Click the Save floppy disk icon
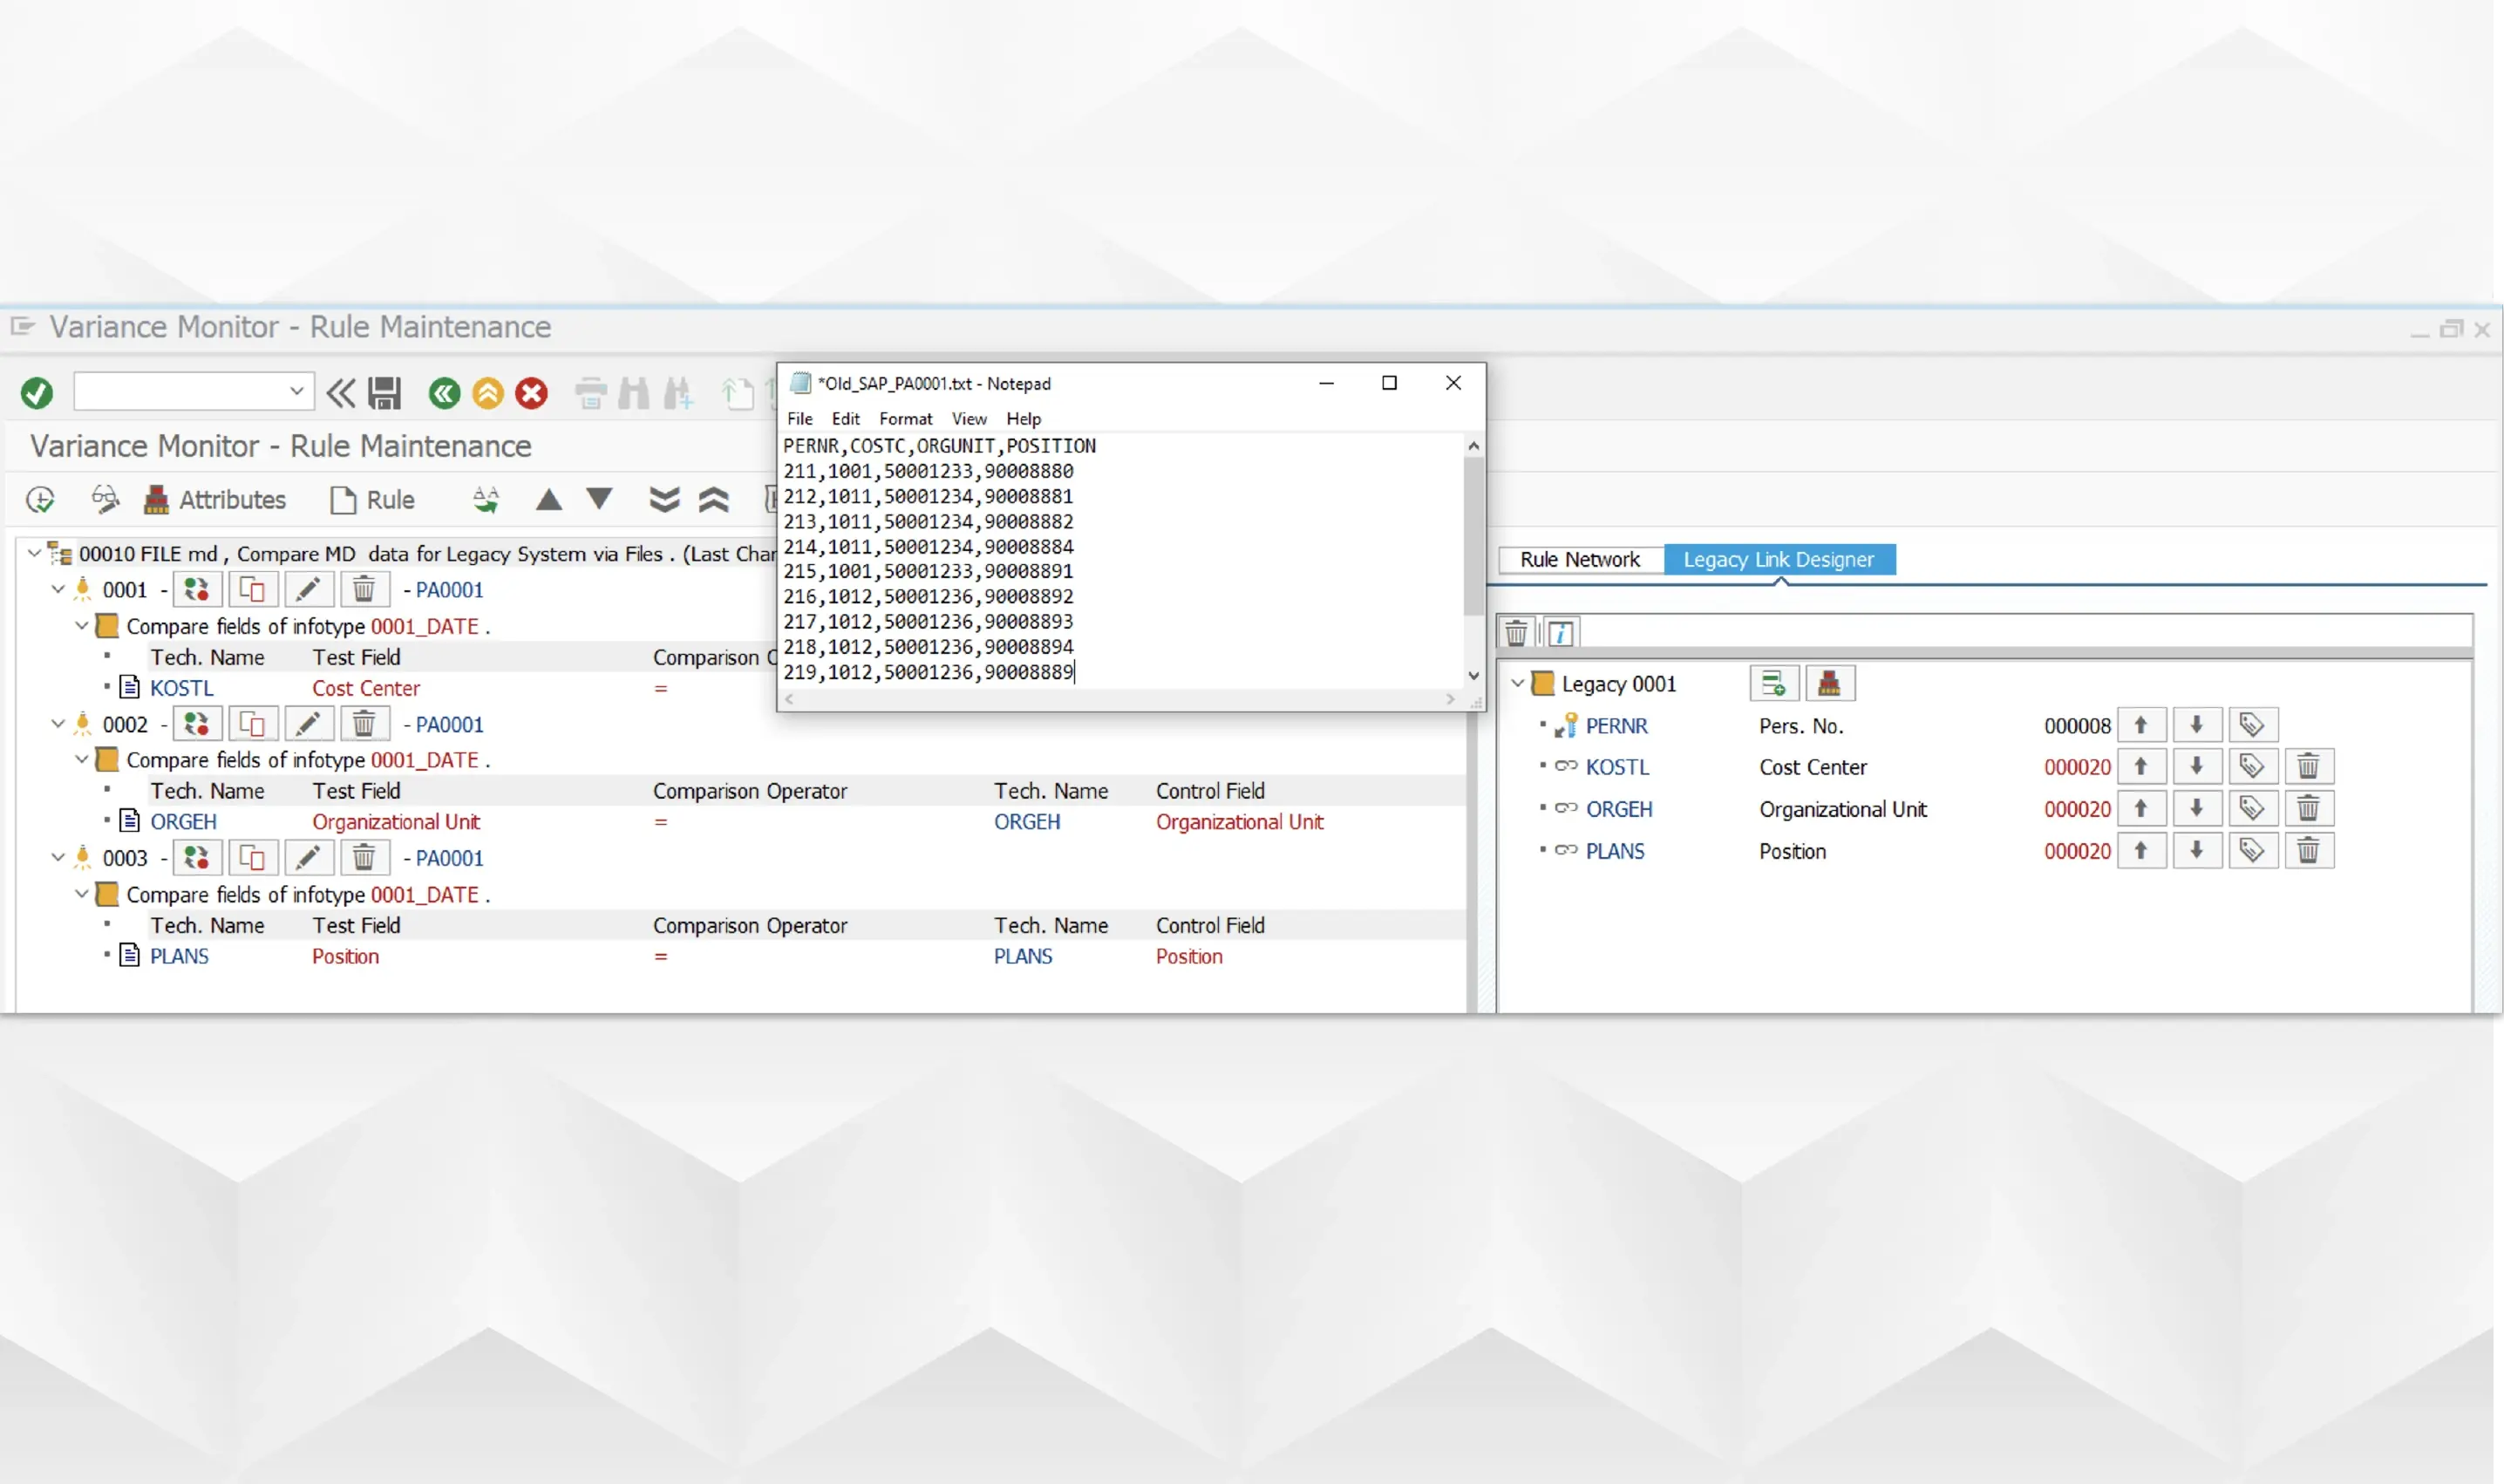2504x1484 pixels. click(x=384, y=393)
